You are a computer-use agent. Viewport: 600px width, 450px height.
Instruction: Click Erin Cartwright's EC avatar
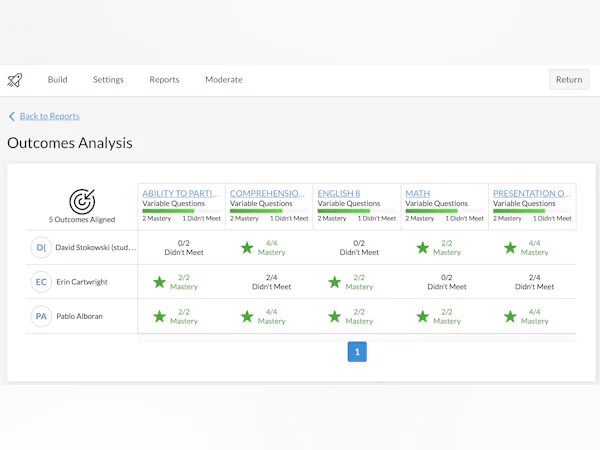tap(41, 282)
